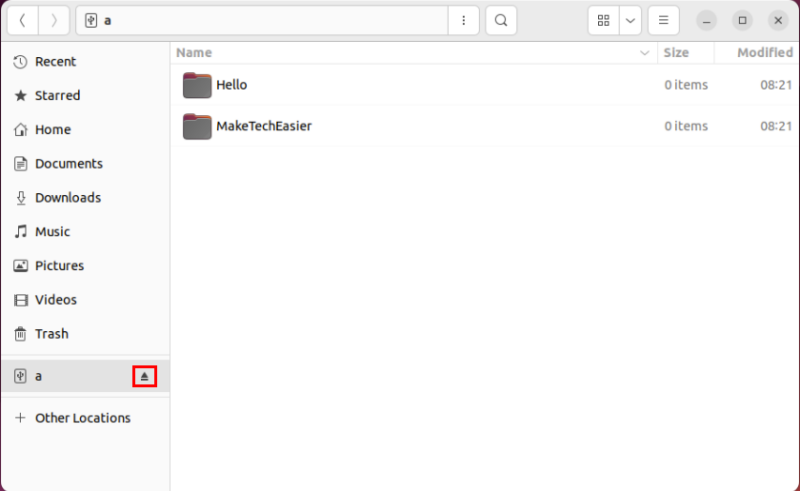The image size is (800, 491).
Task: Click the Pictures image icon
Action: click(20, 266)
